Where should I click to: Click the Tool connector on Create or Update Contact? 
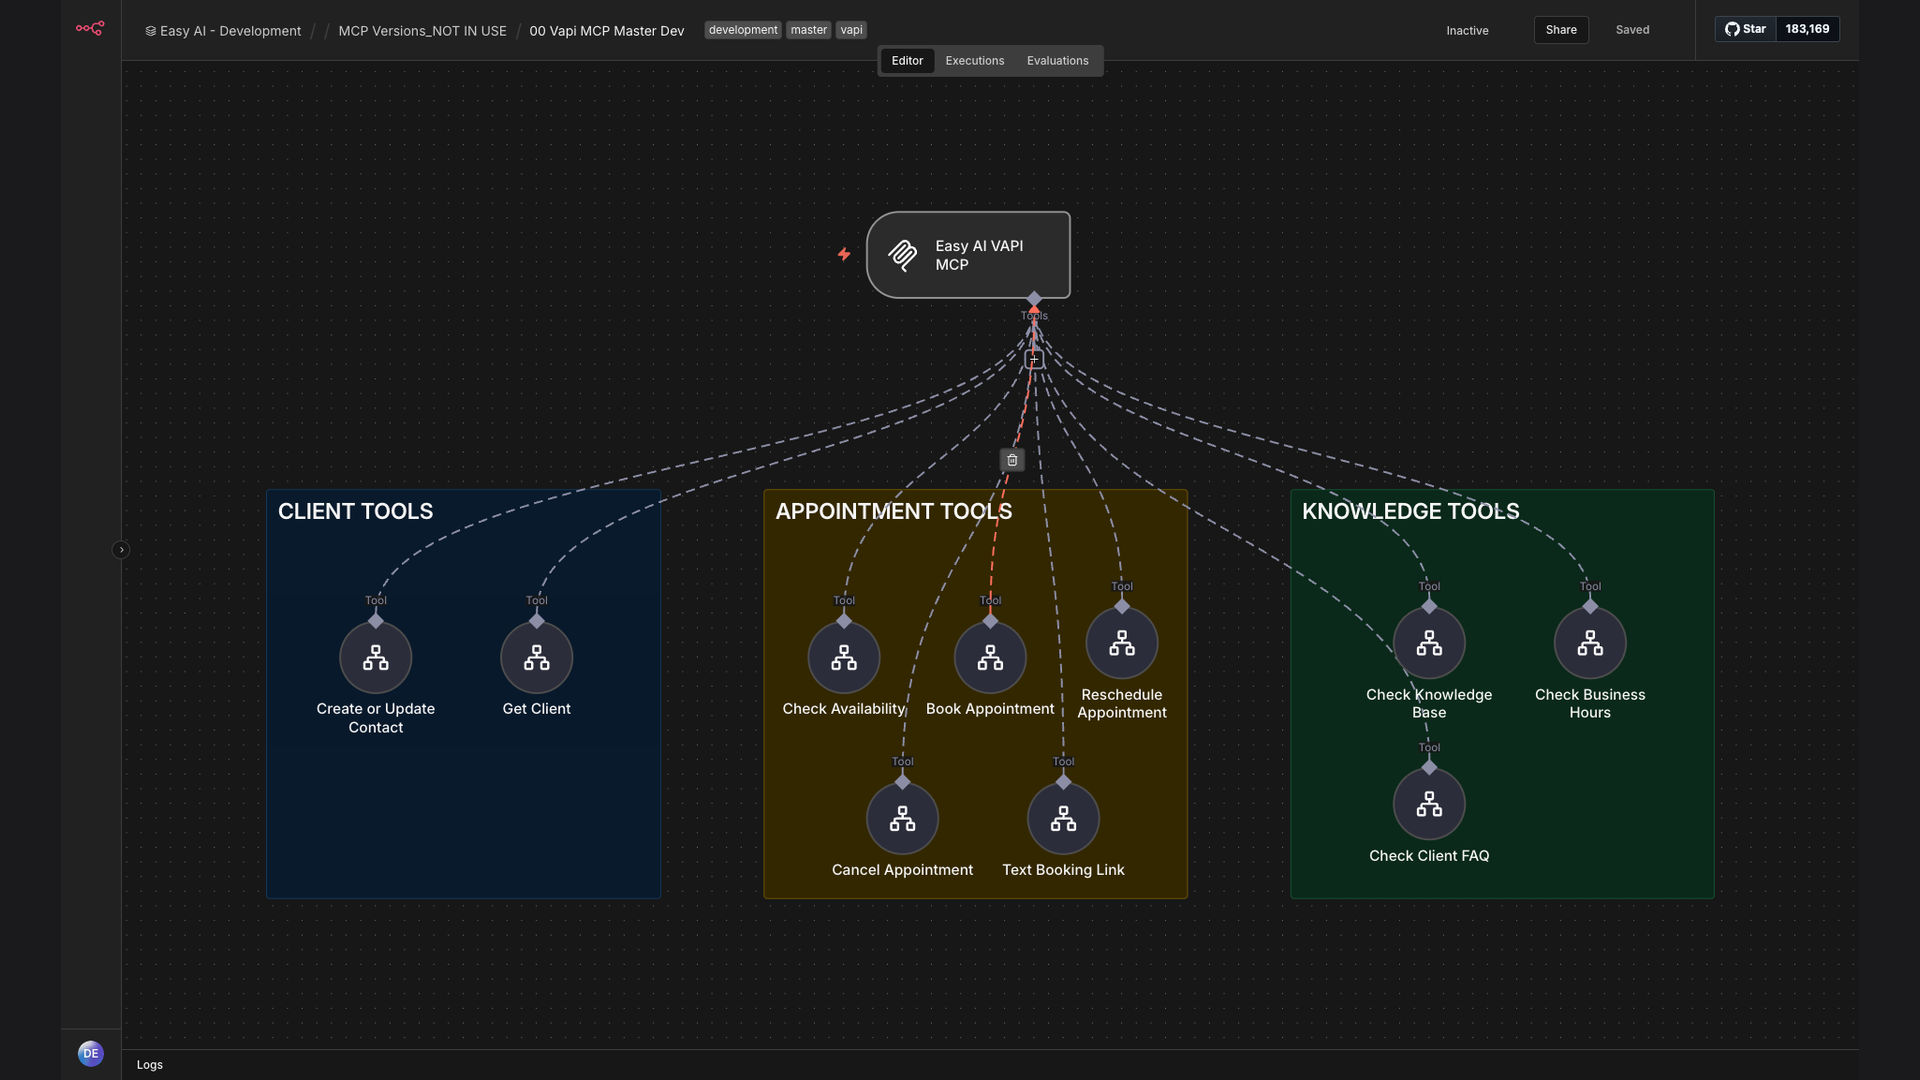pos(376,621)
